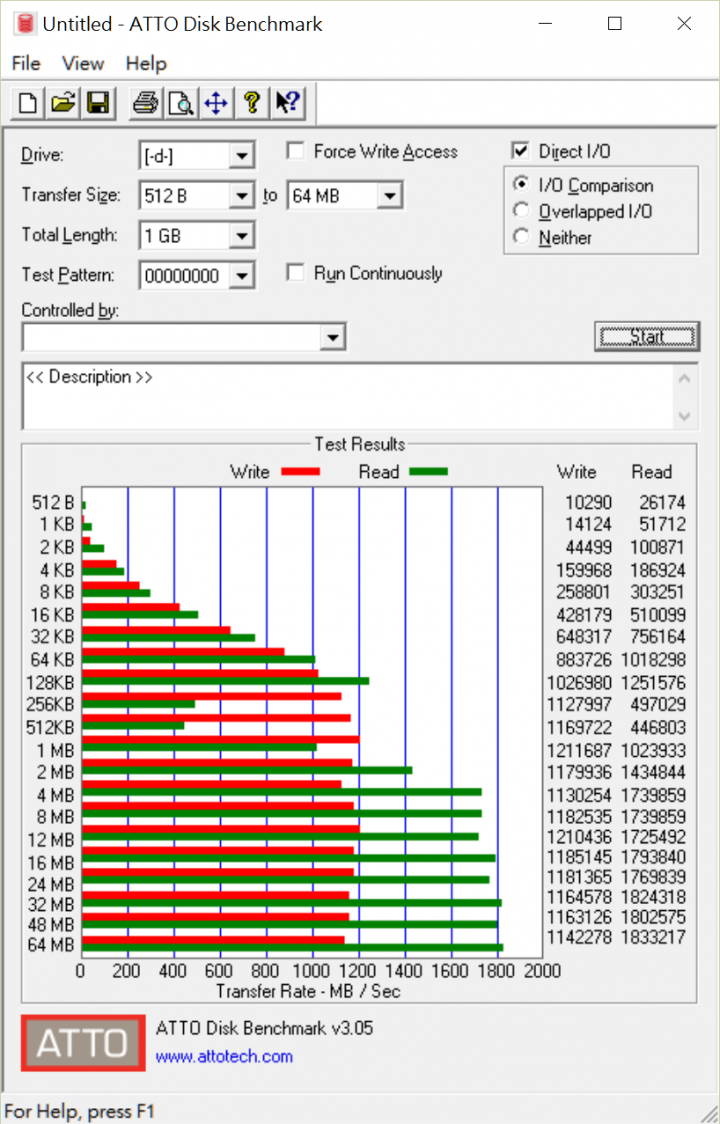Click the read value 446803
Viewport: 720px width, 1124px height.
[x=658, y=728]
